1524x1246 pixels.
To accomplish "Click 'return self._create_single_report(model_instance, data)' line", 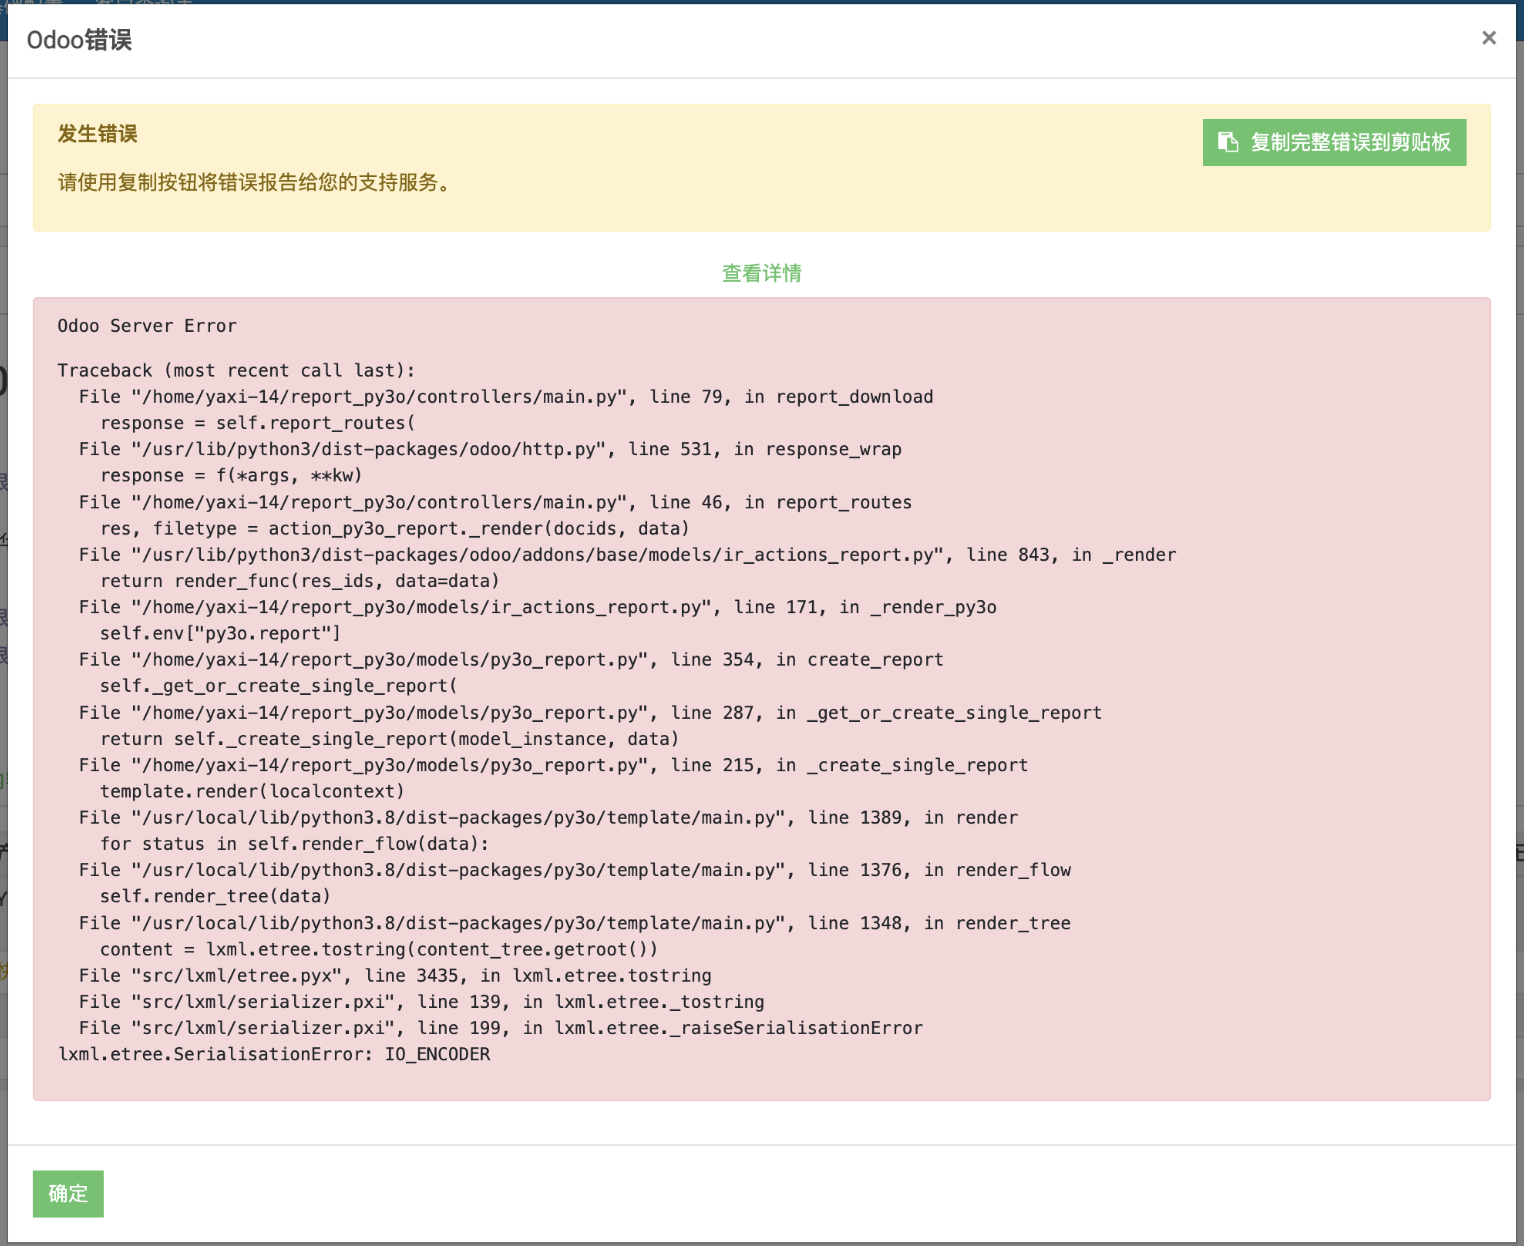I will point(390,739).
